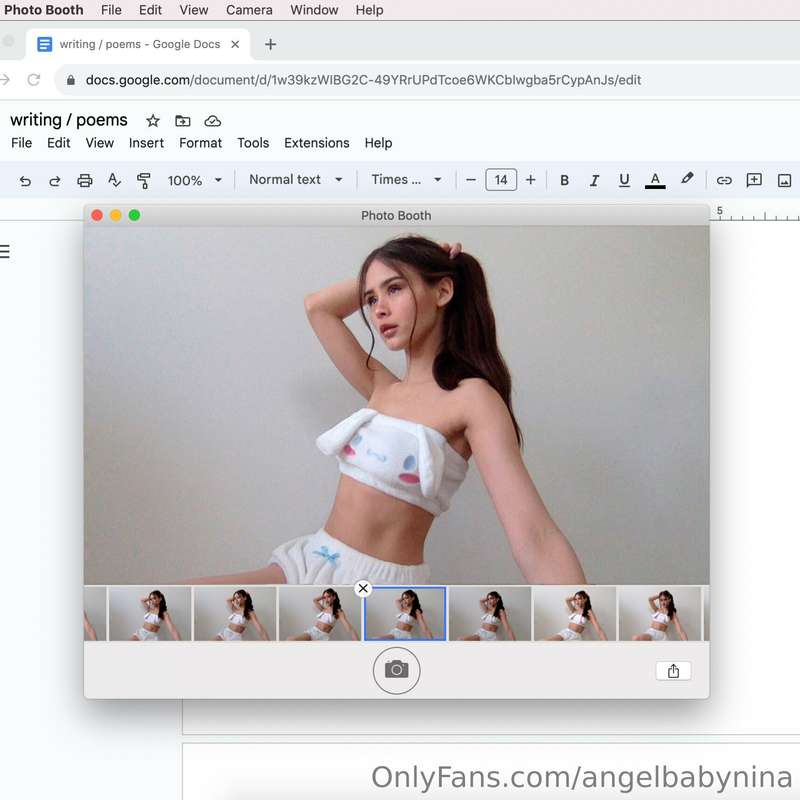Image resolution: width=800 pixels, height=800 pixels.
Task: Open the Docs Edit menu
Action: (x=59, y=143)
